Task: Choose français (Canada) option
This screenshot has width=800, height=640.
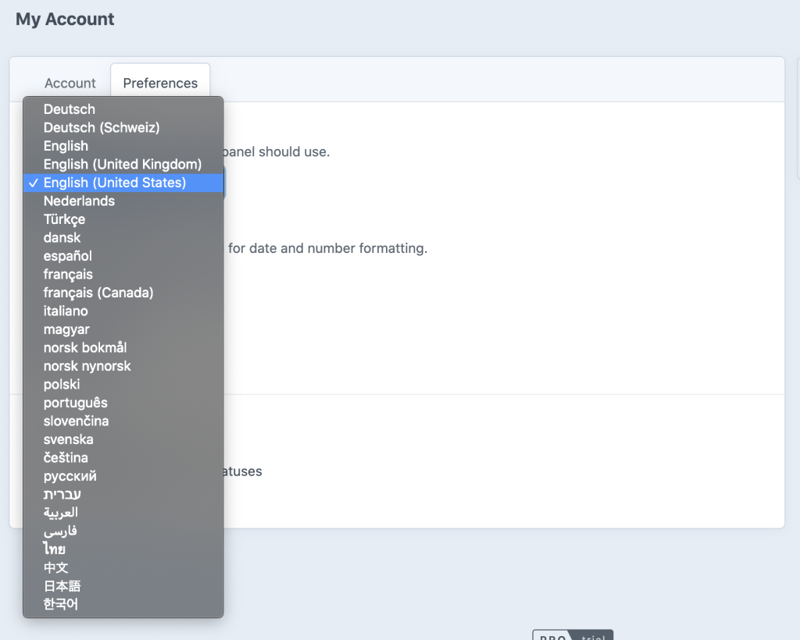Action: click(98, 292)
